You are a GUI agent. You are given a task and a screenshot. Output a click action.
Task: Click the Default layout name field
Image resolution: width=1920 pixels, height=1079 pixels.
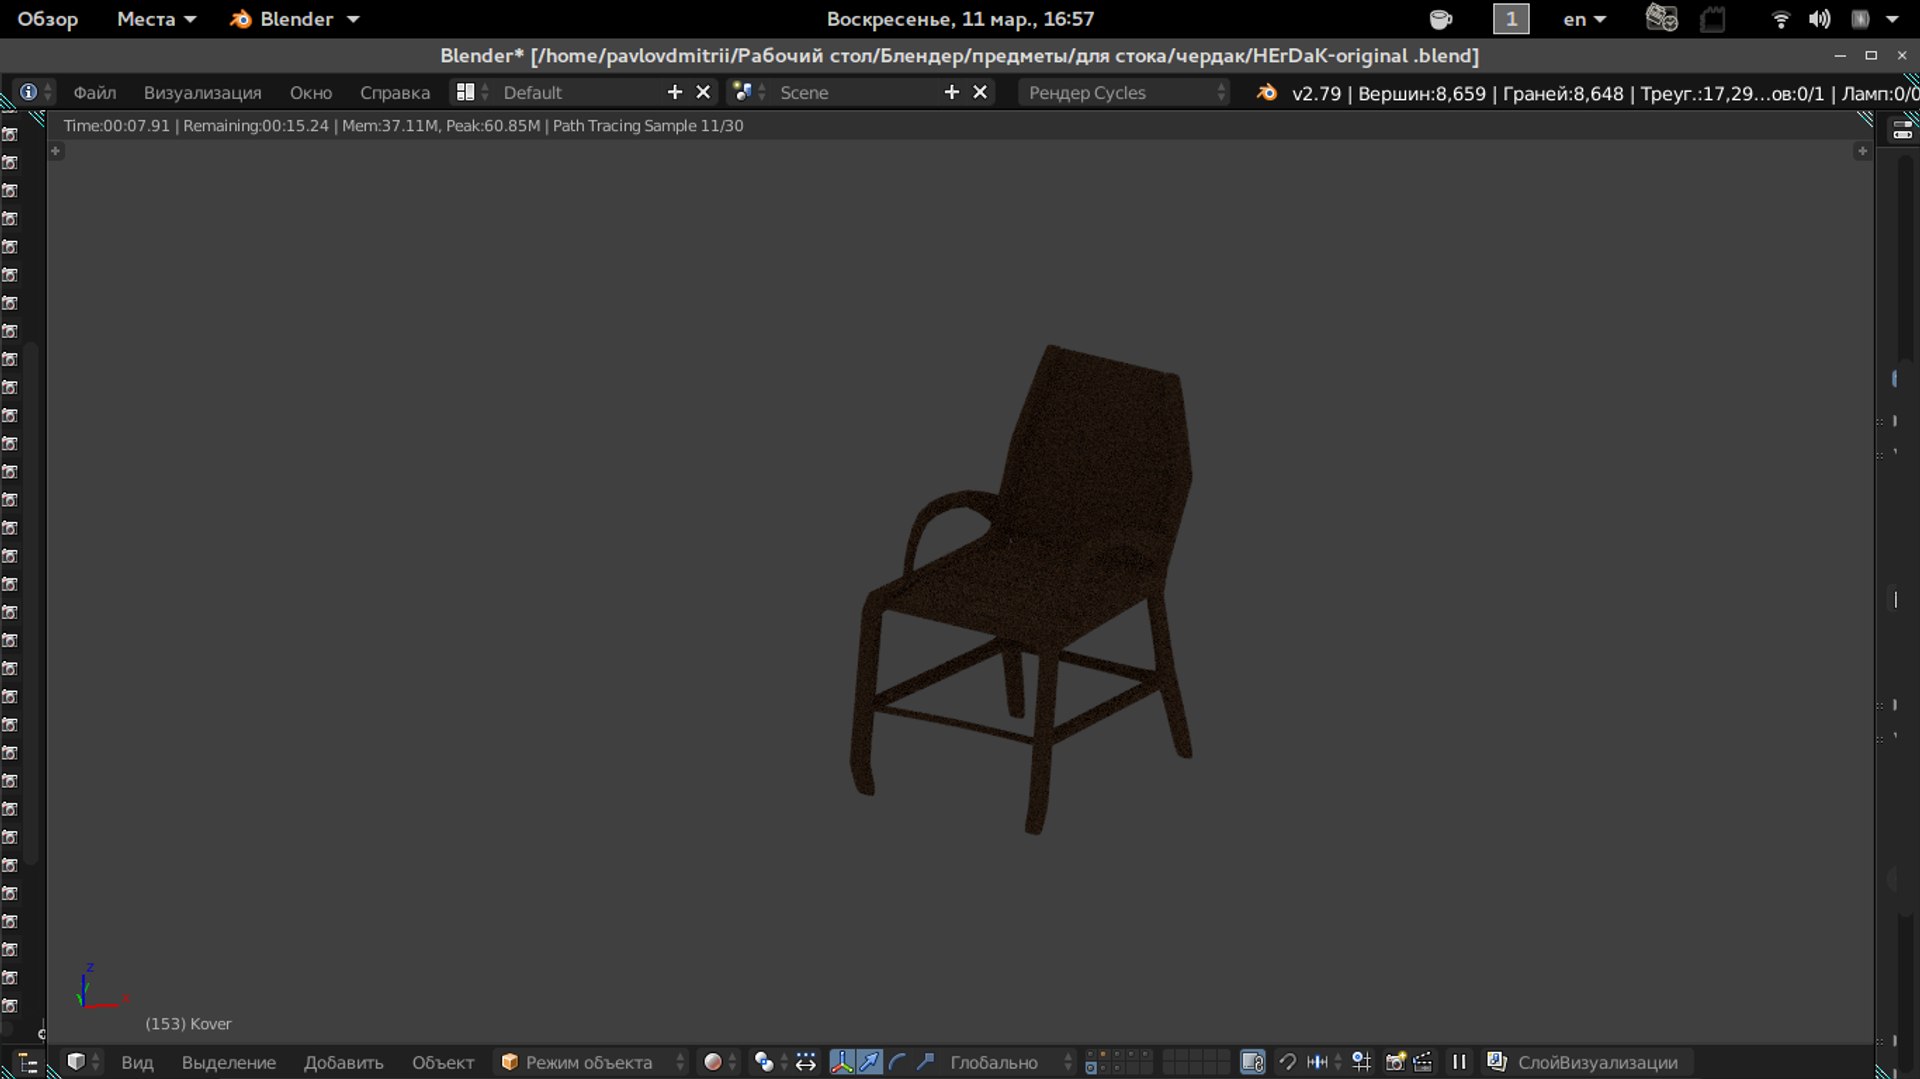tap(578, 93)
